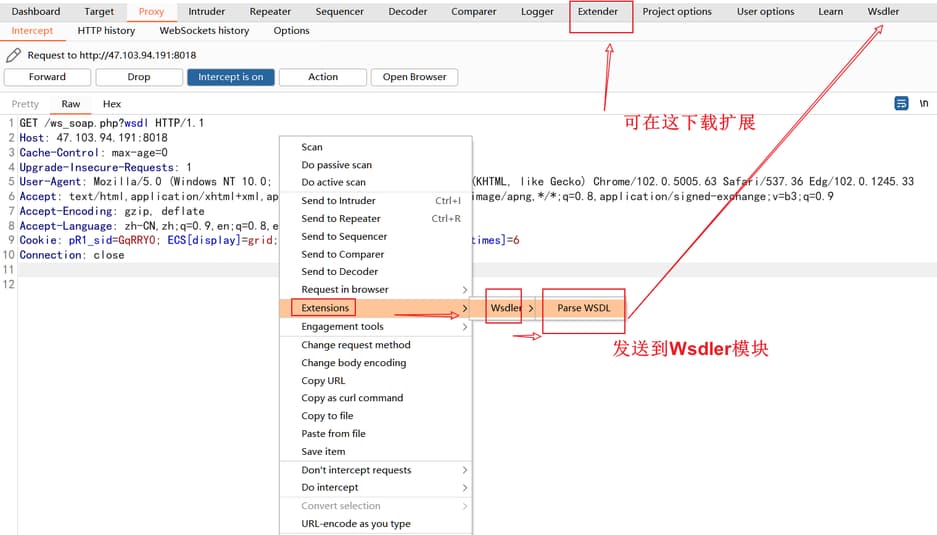Select Send to Decoder

(x=376, y=272)
